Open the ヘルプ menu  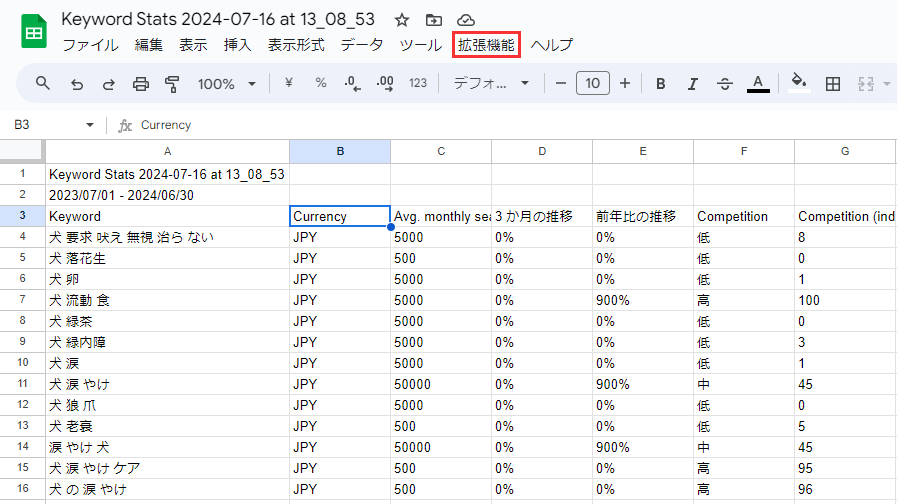tap(551, 45)
